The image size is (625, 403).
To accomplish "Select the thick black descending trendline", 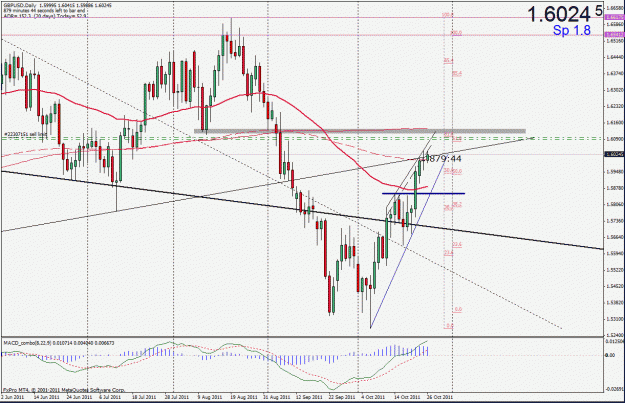I will pos(302,211).
